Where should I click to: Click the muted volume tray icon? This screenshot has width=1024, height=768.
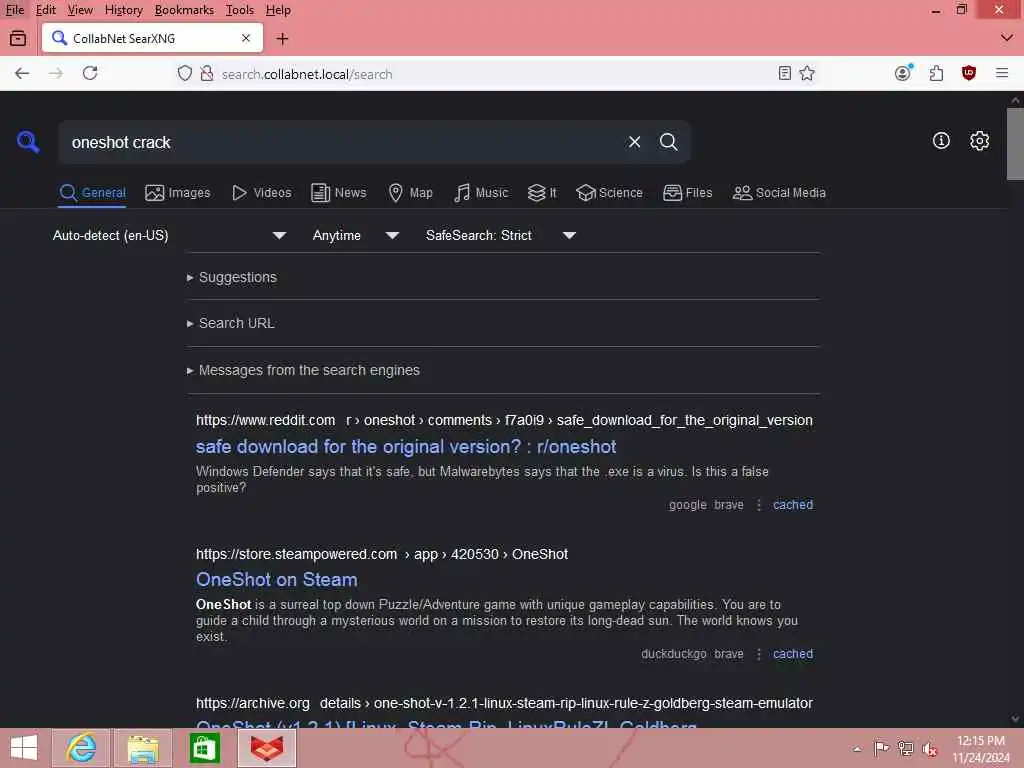coord(929,748)
